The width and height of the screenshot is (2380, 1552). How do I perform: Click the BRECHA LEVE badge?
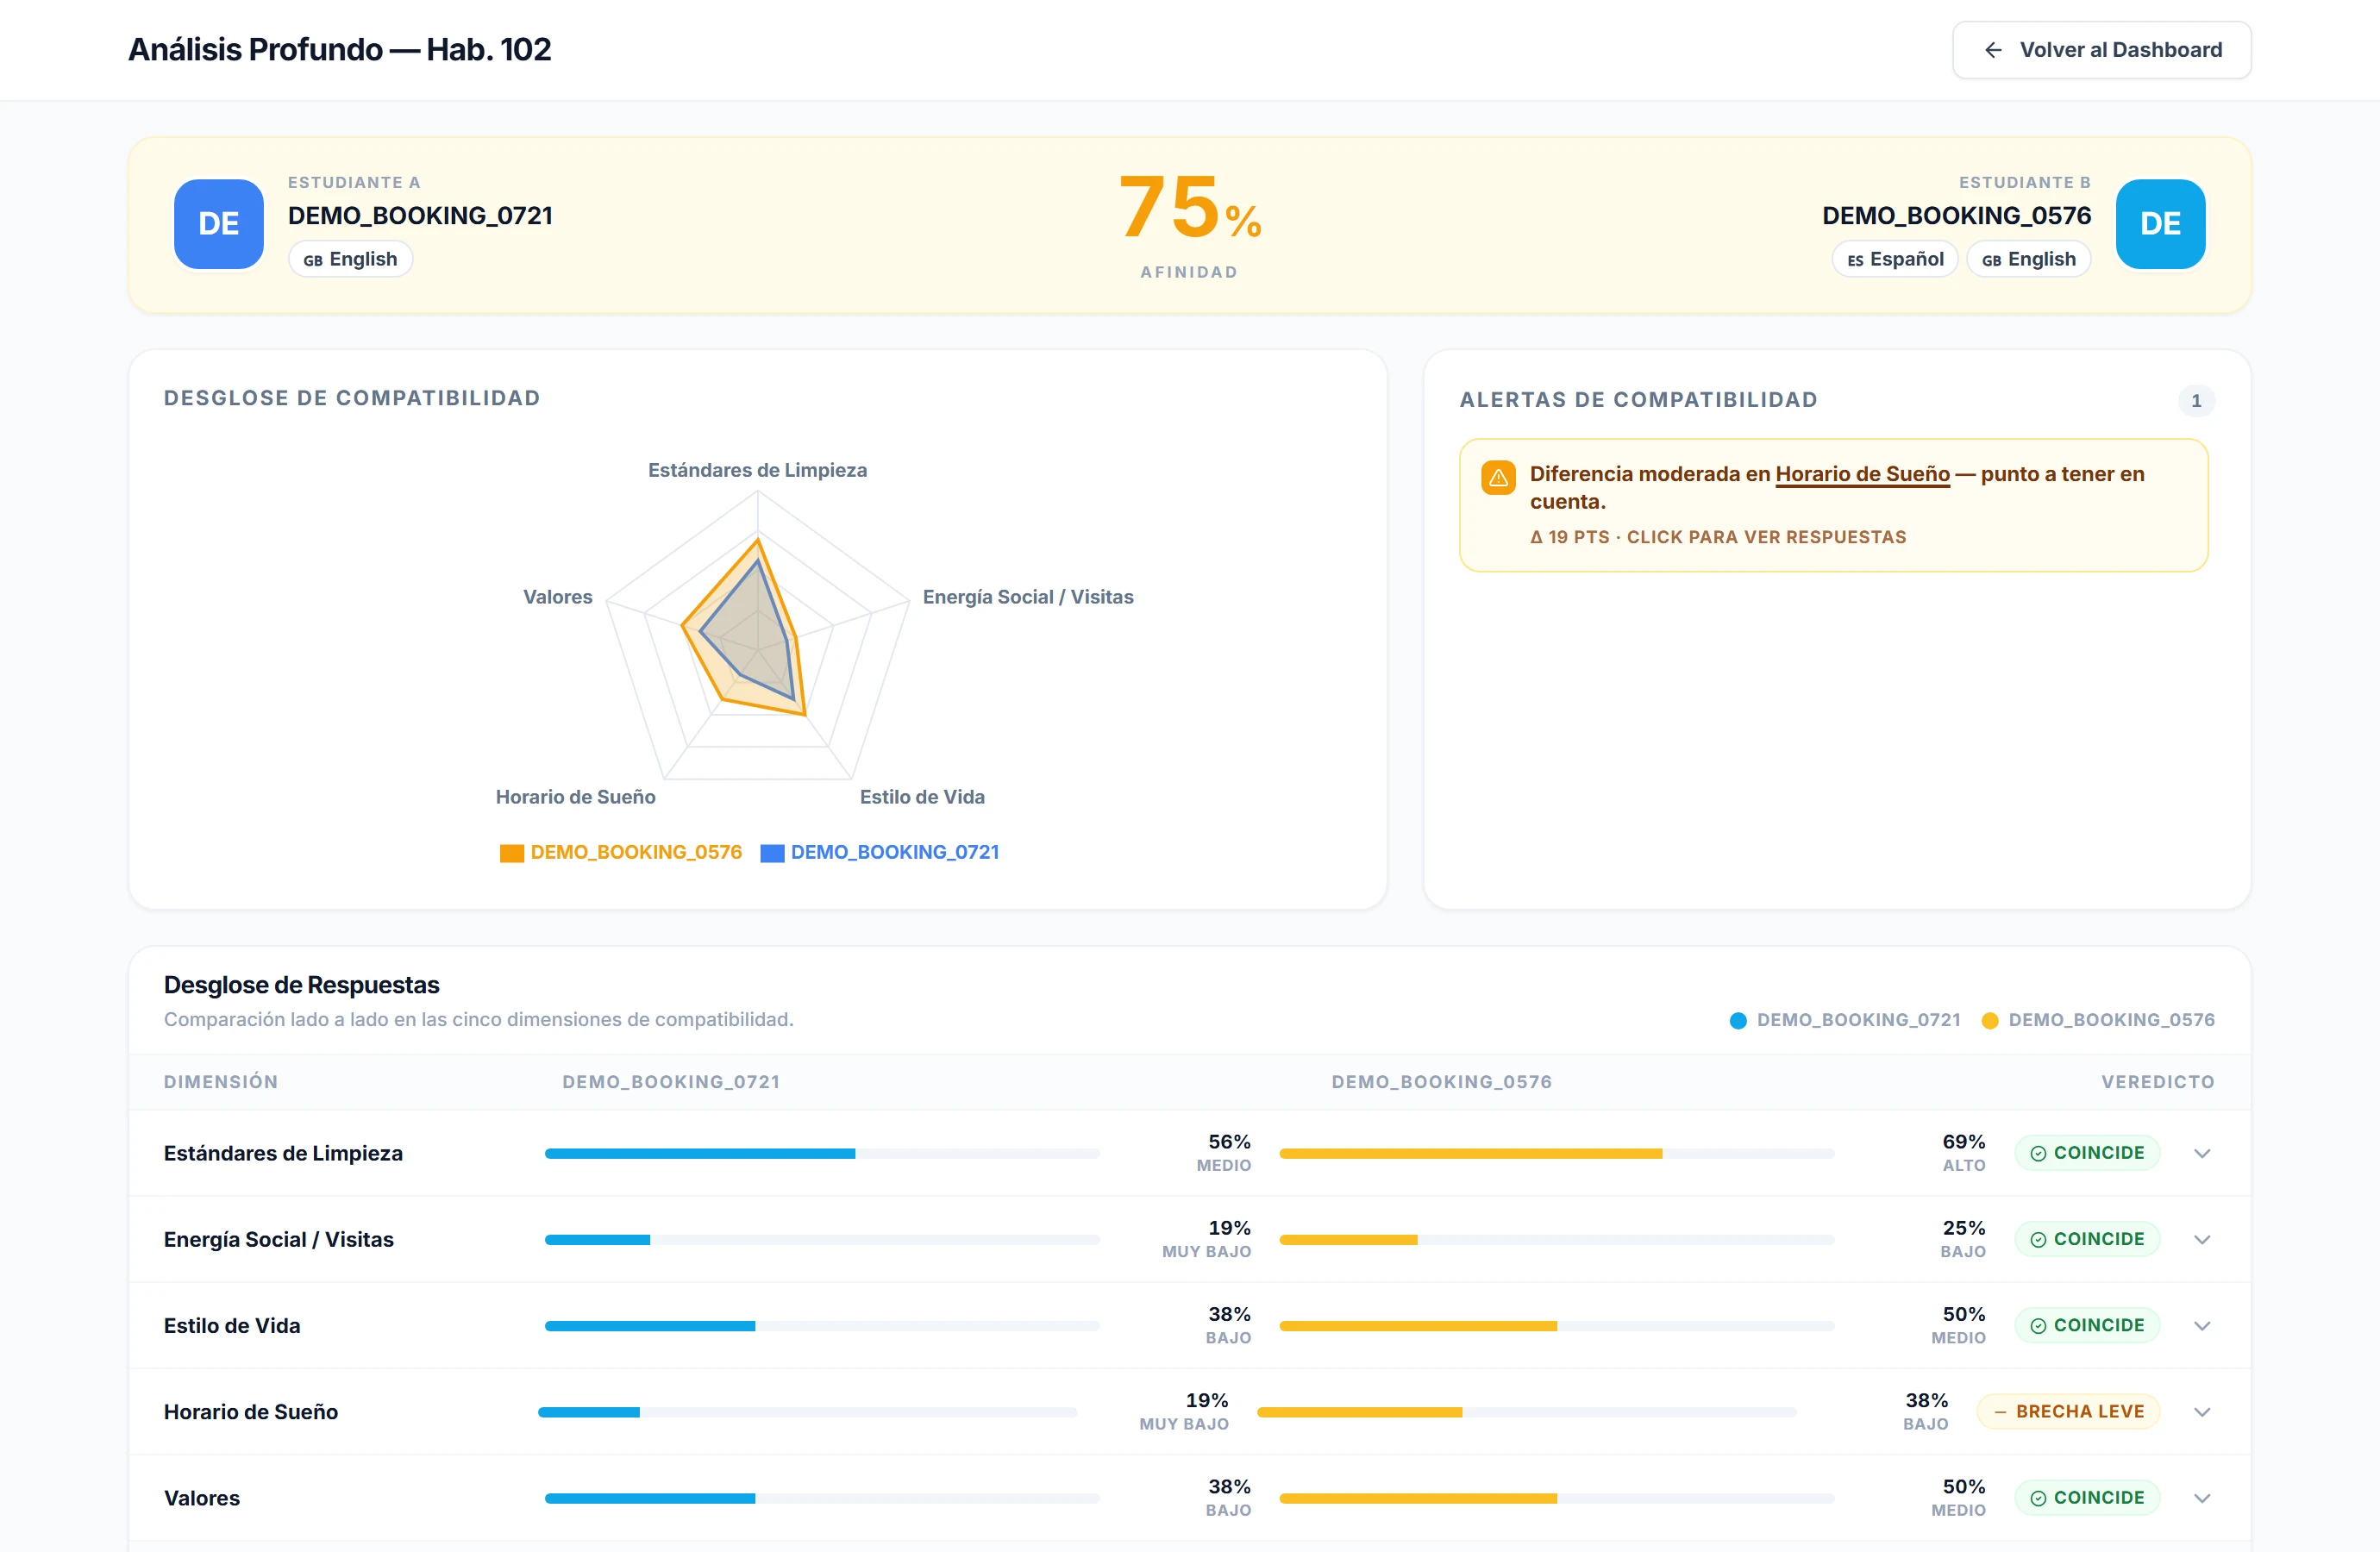coord(2068,1412)
